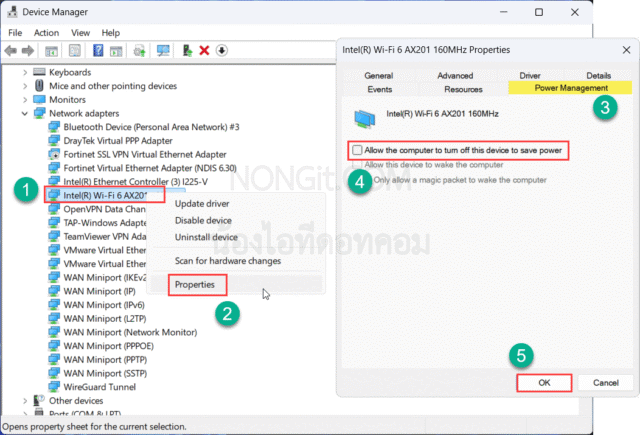Click the Mice and other pointing devices icon
Viewport: 640px width, 435px height.
pos(39,86)
